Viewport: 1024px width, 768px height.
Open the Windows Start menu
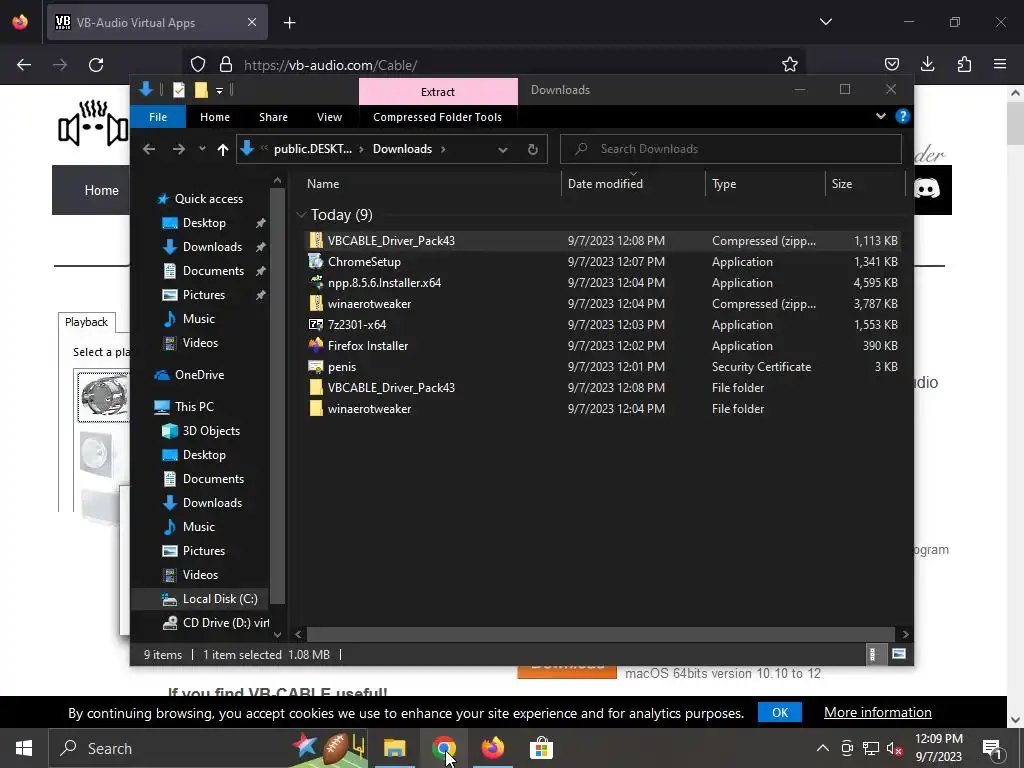click(x=24, y=748)
